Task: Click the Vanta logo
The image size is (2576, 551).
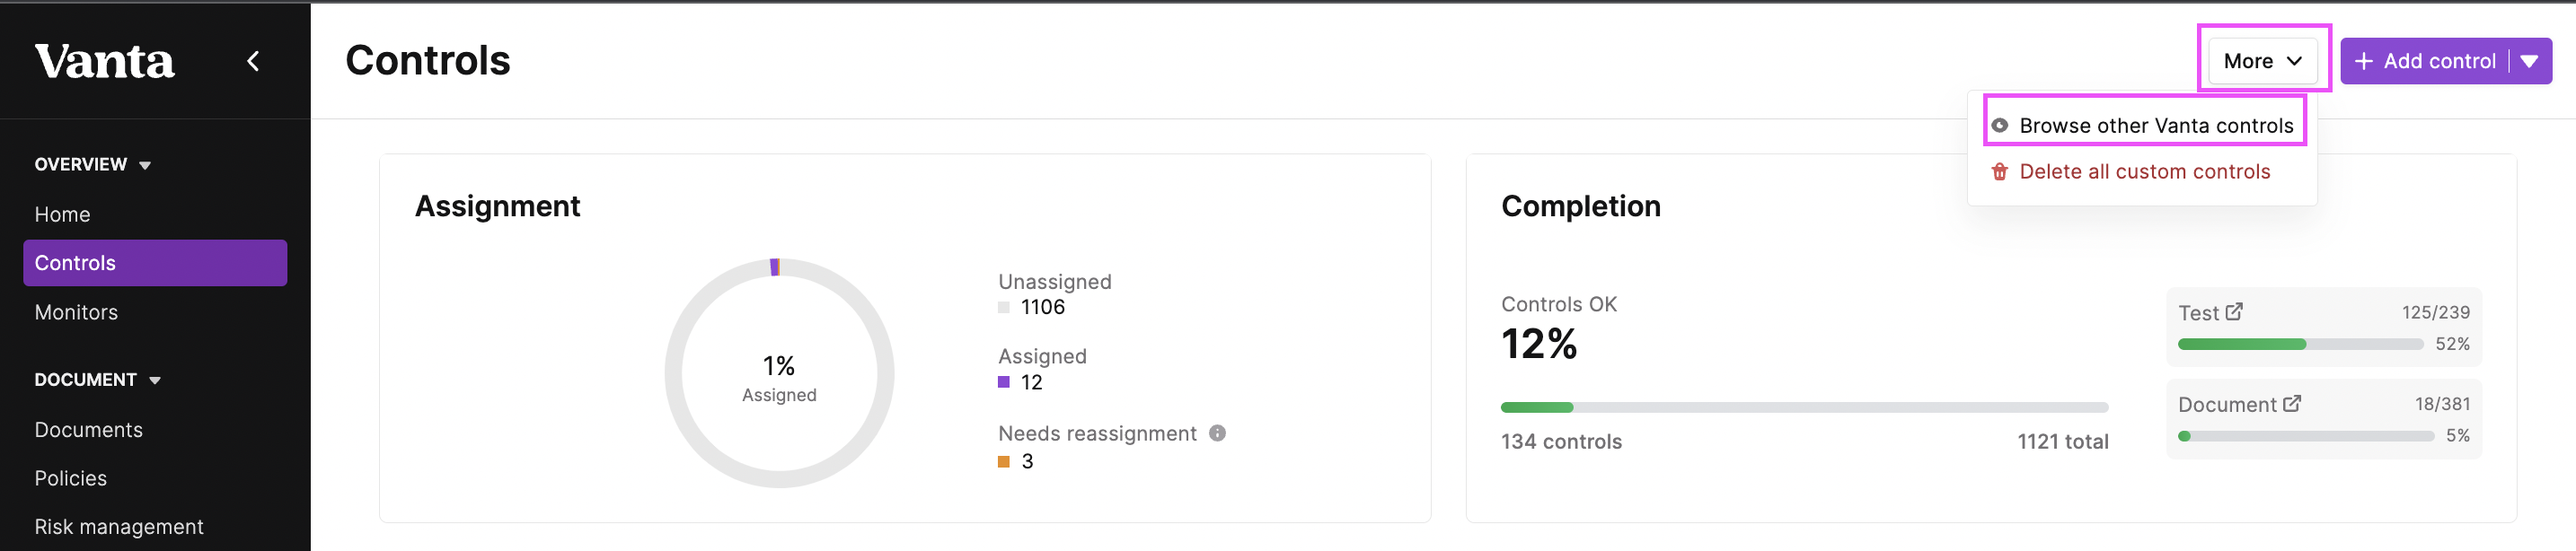Action: [x=105, y=61]
